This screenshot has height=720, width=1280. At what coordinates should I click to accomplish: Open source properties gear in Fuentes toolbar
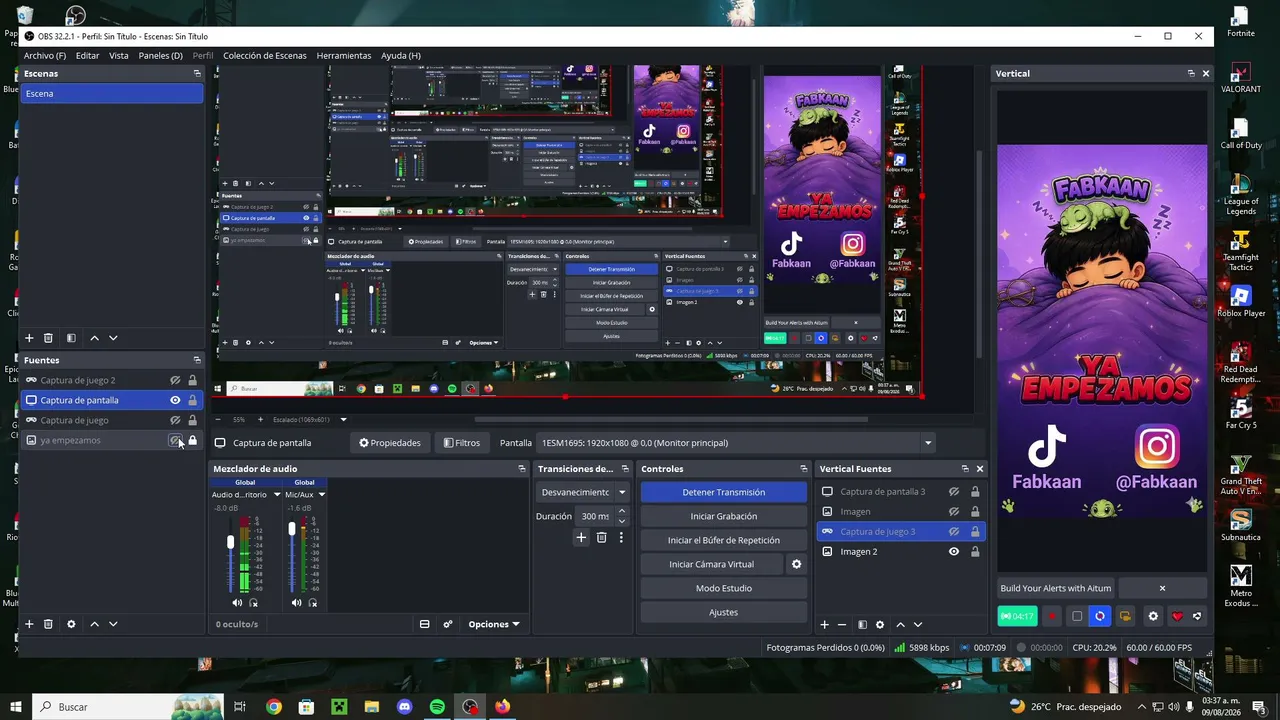71,624
